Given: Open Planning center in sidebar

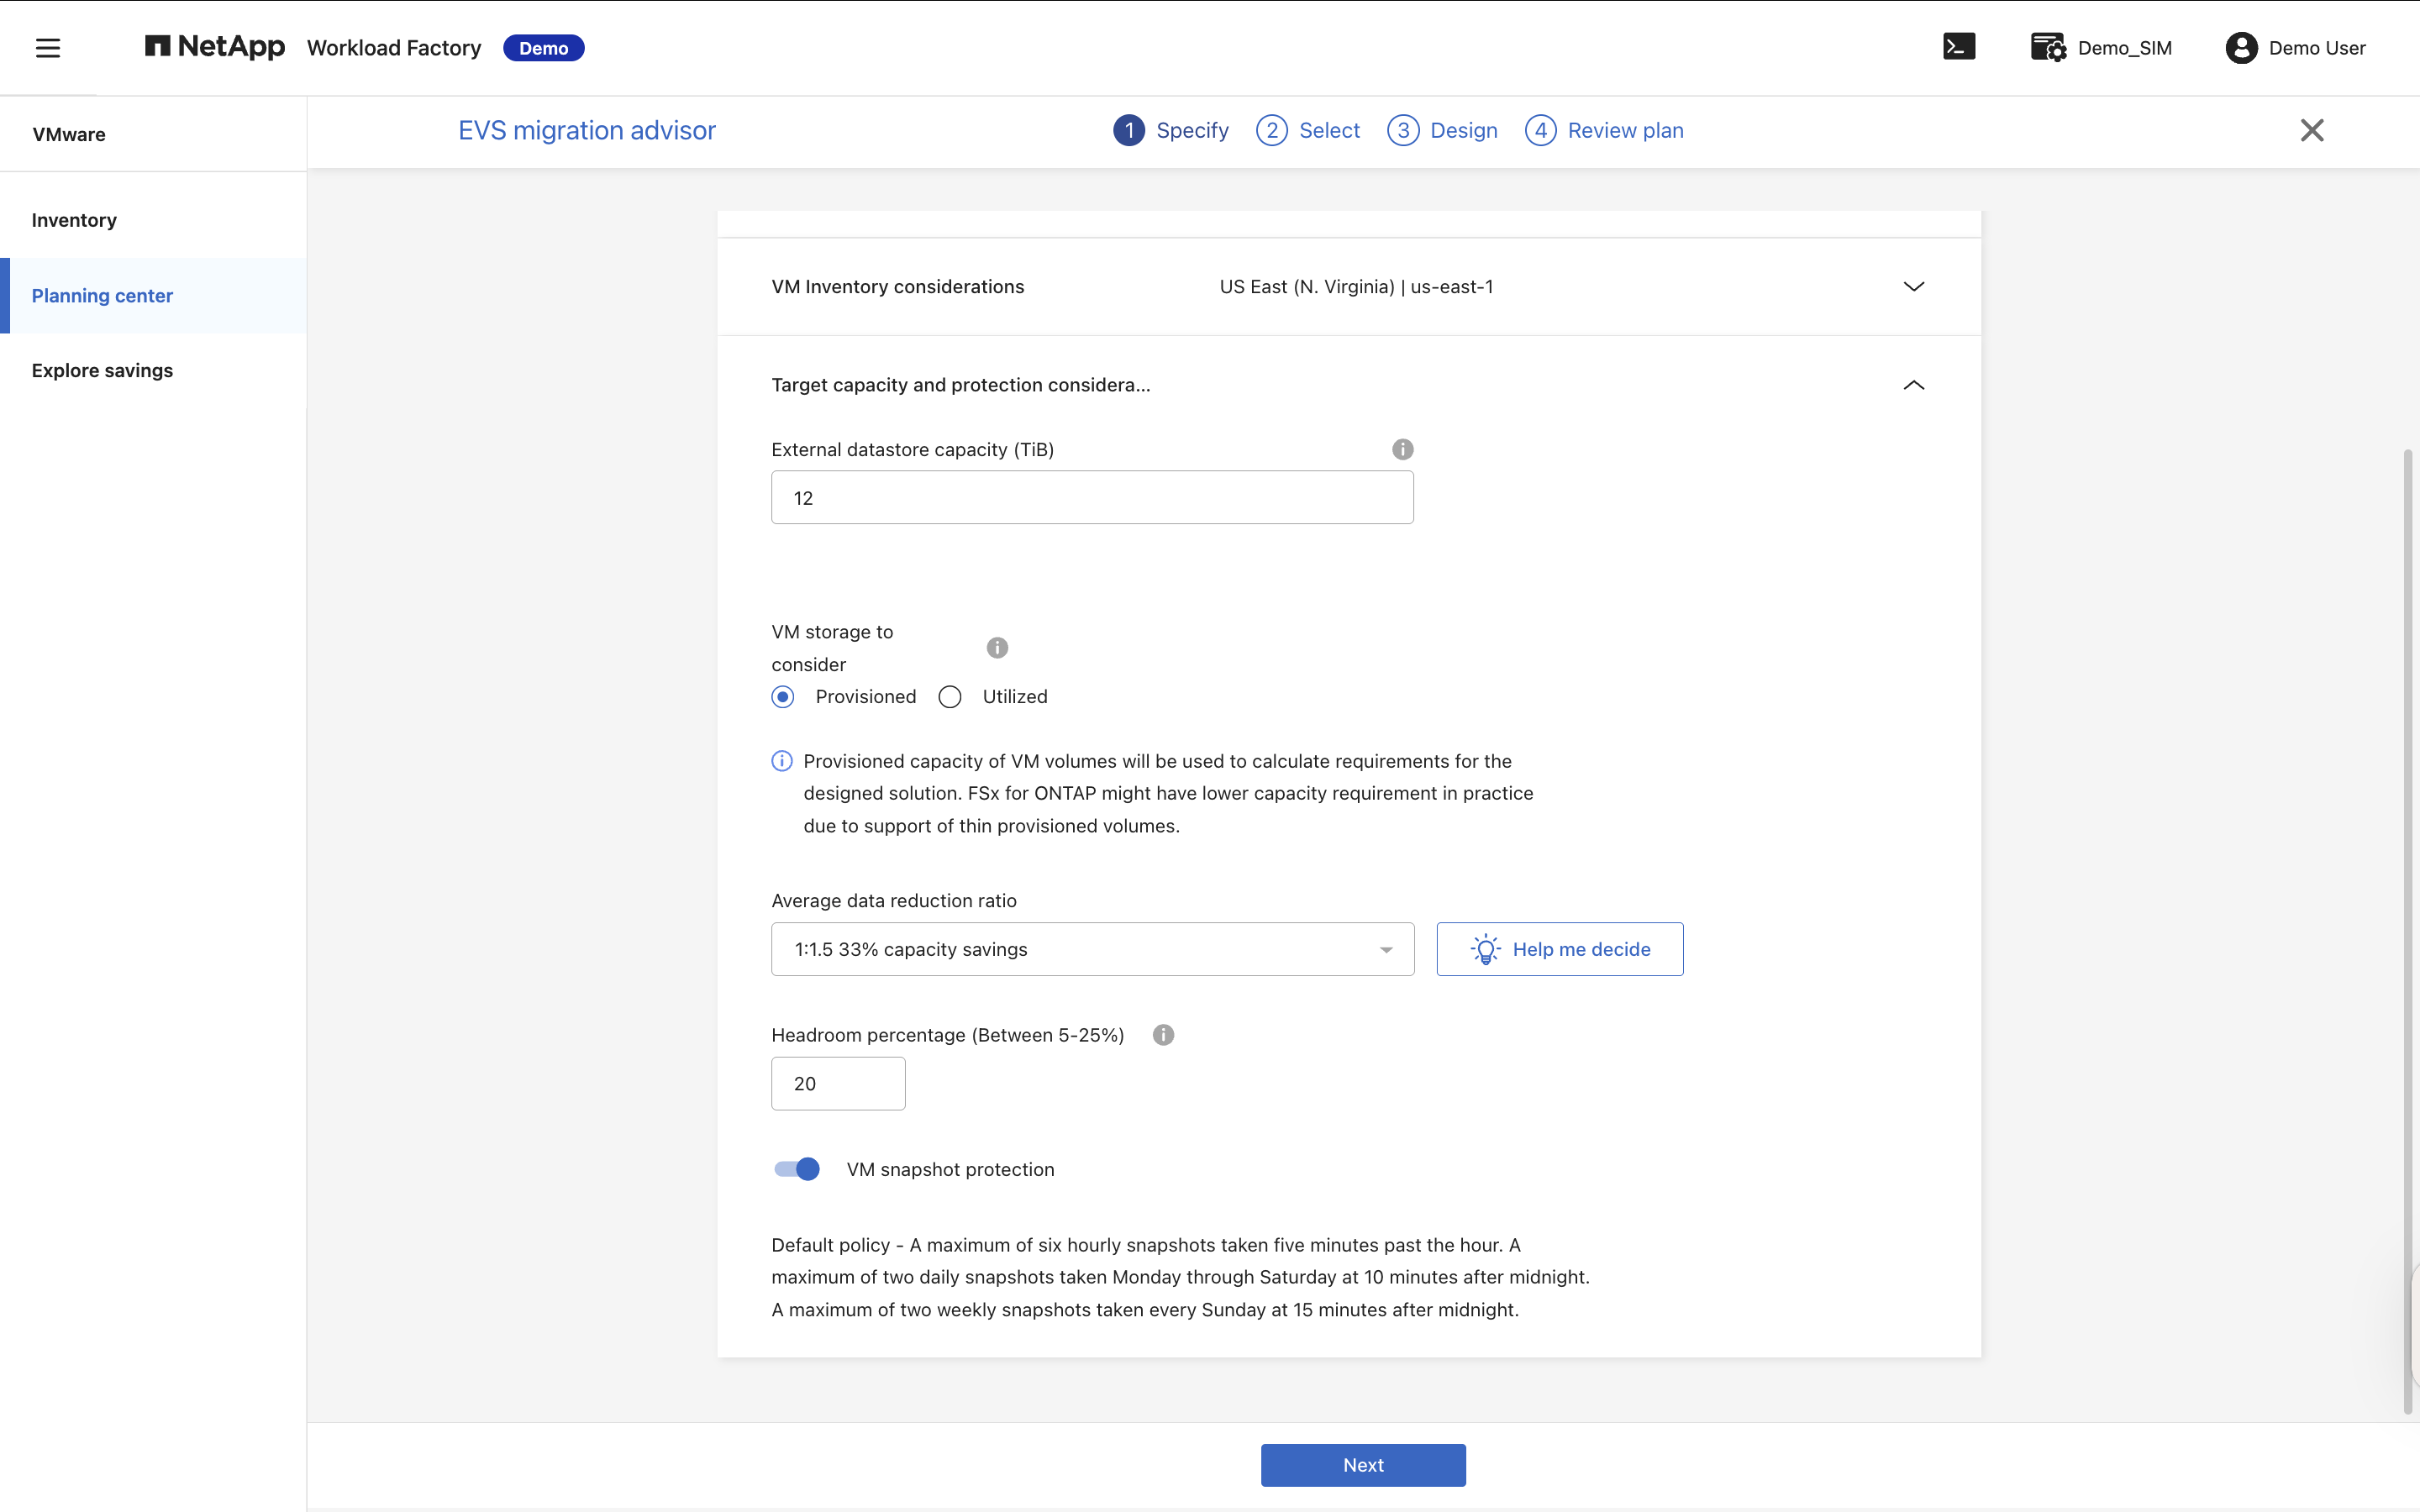Looking at the screenshot, I should pyautogui.click(x=153, y=295).
